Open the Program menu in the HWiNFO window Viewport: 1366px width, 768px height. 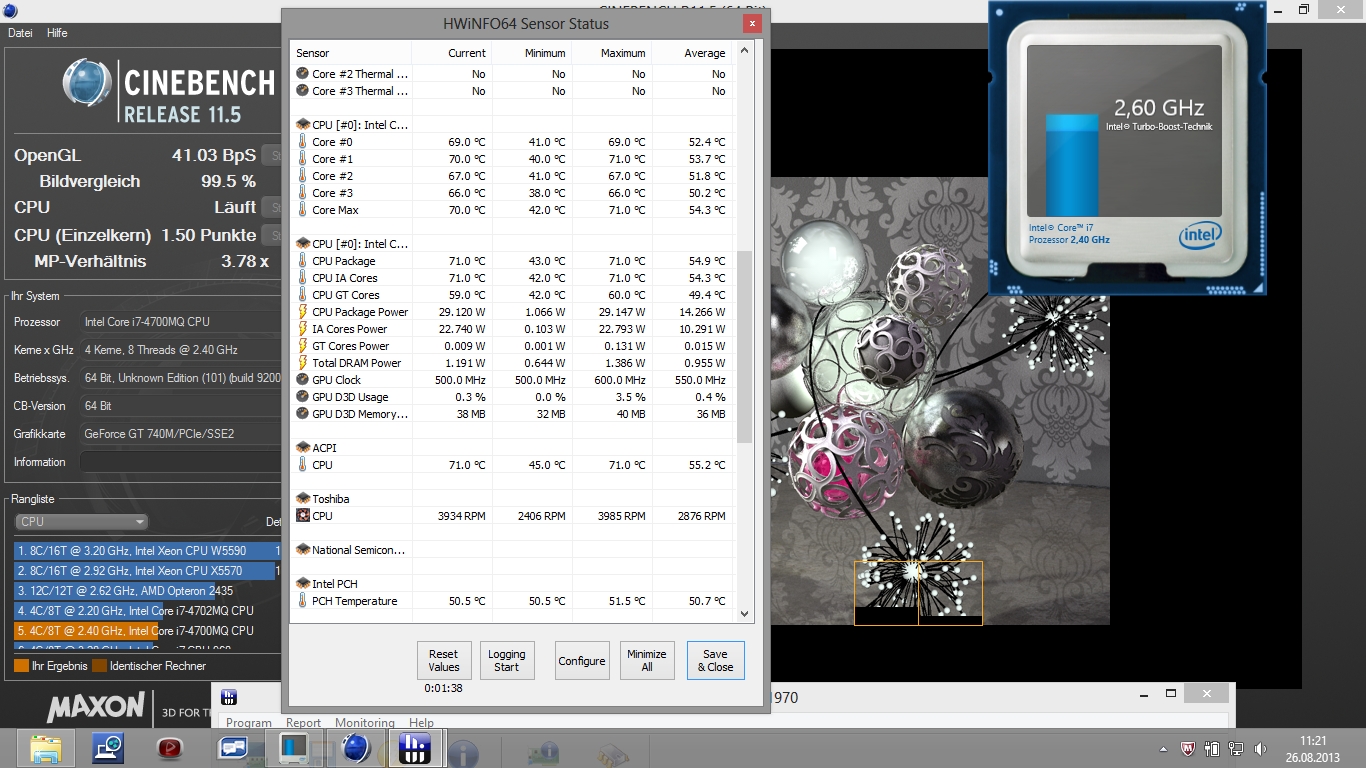tap(248, 723)
